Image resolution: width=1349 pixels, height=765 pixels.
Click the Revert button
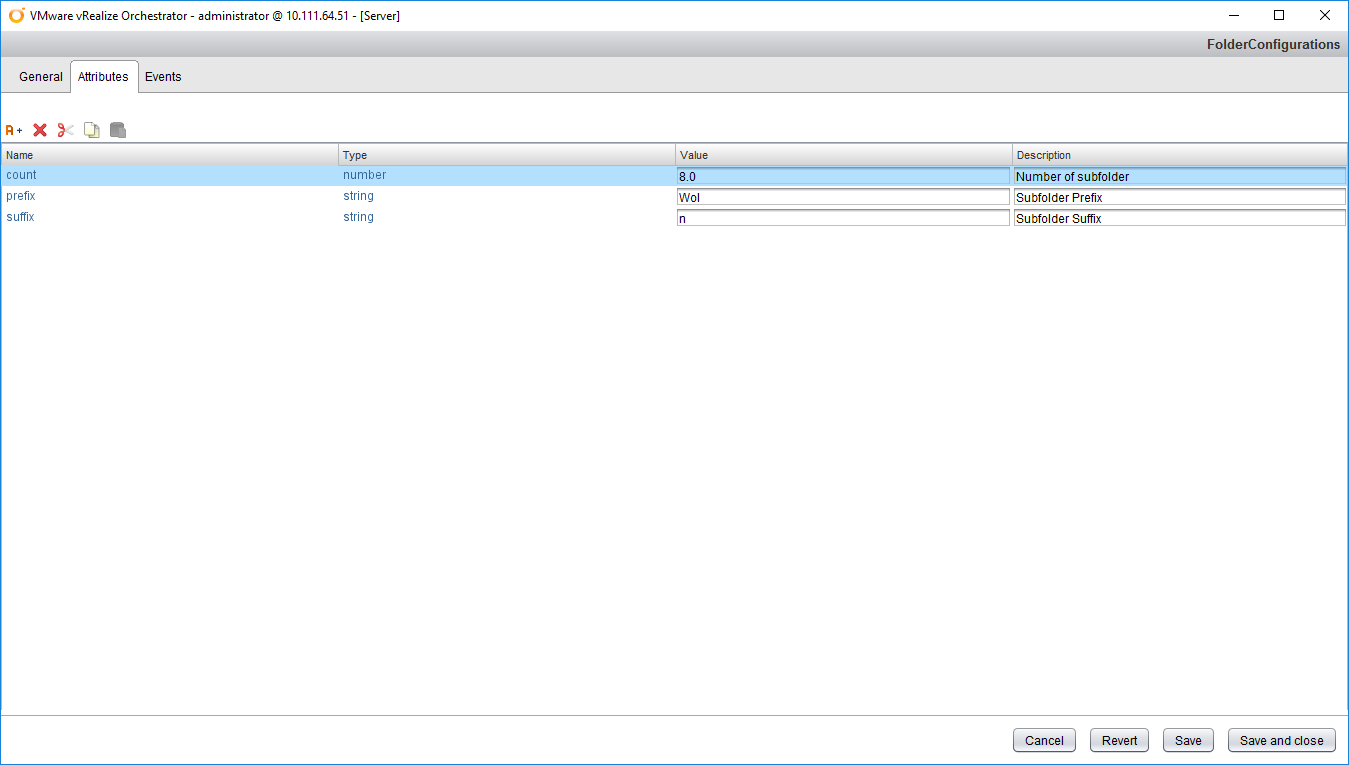1119,740
